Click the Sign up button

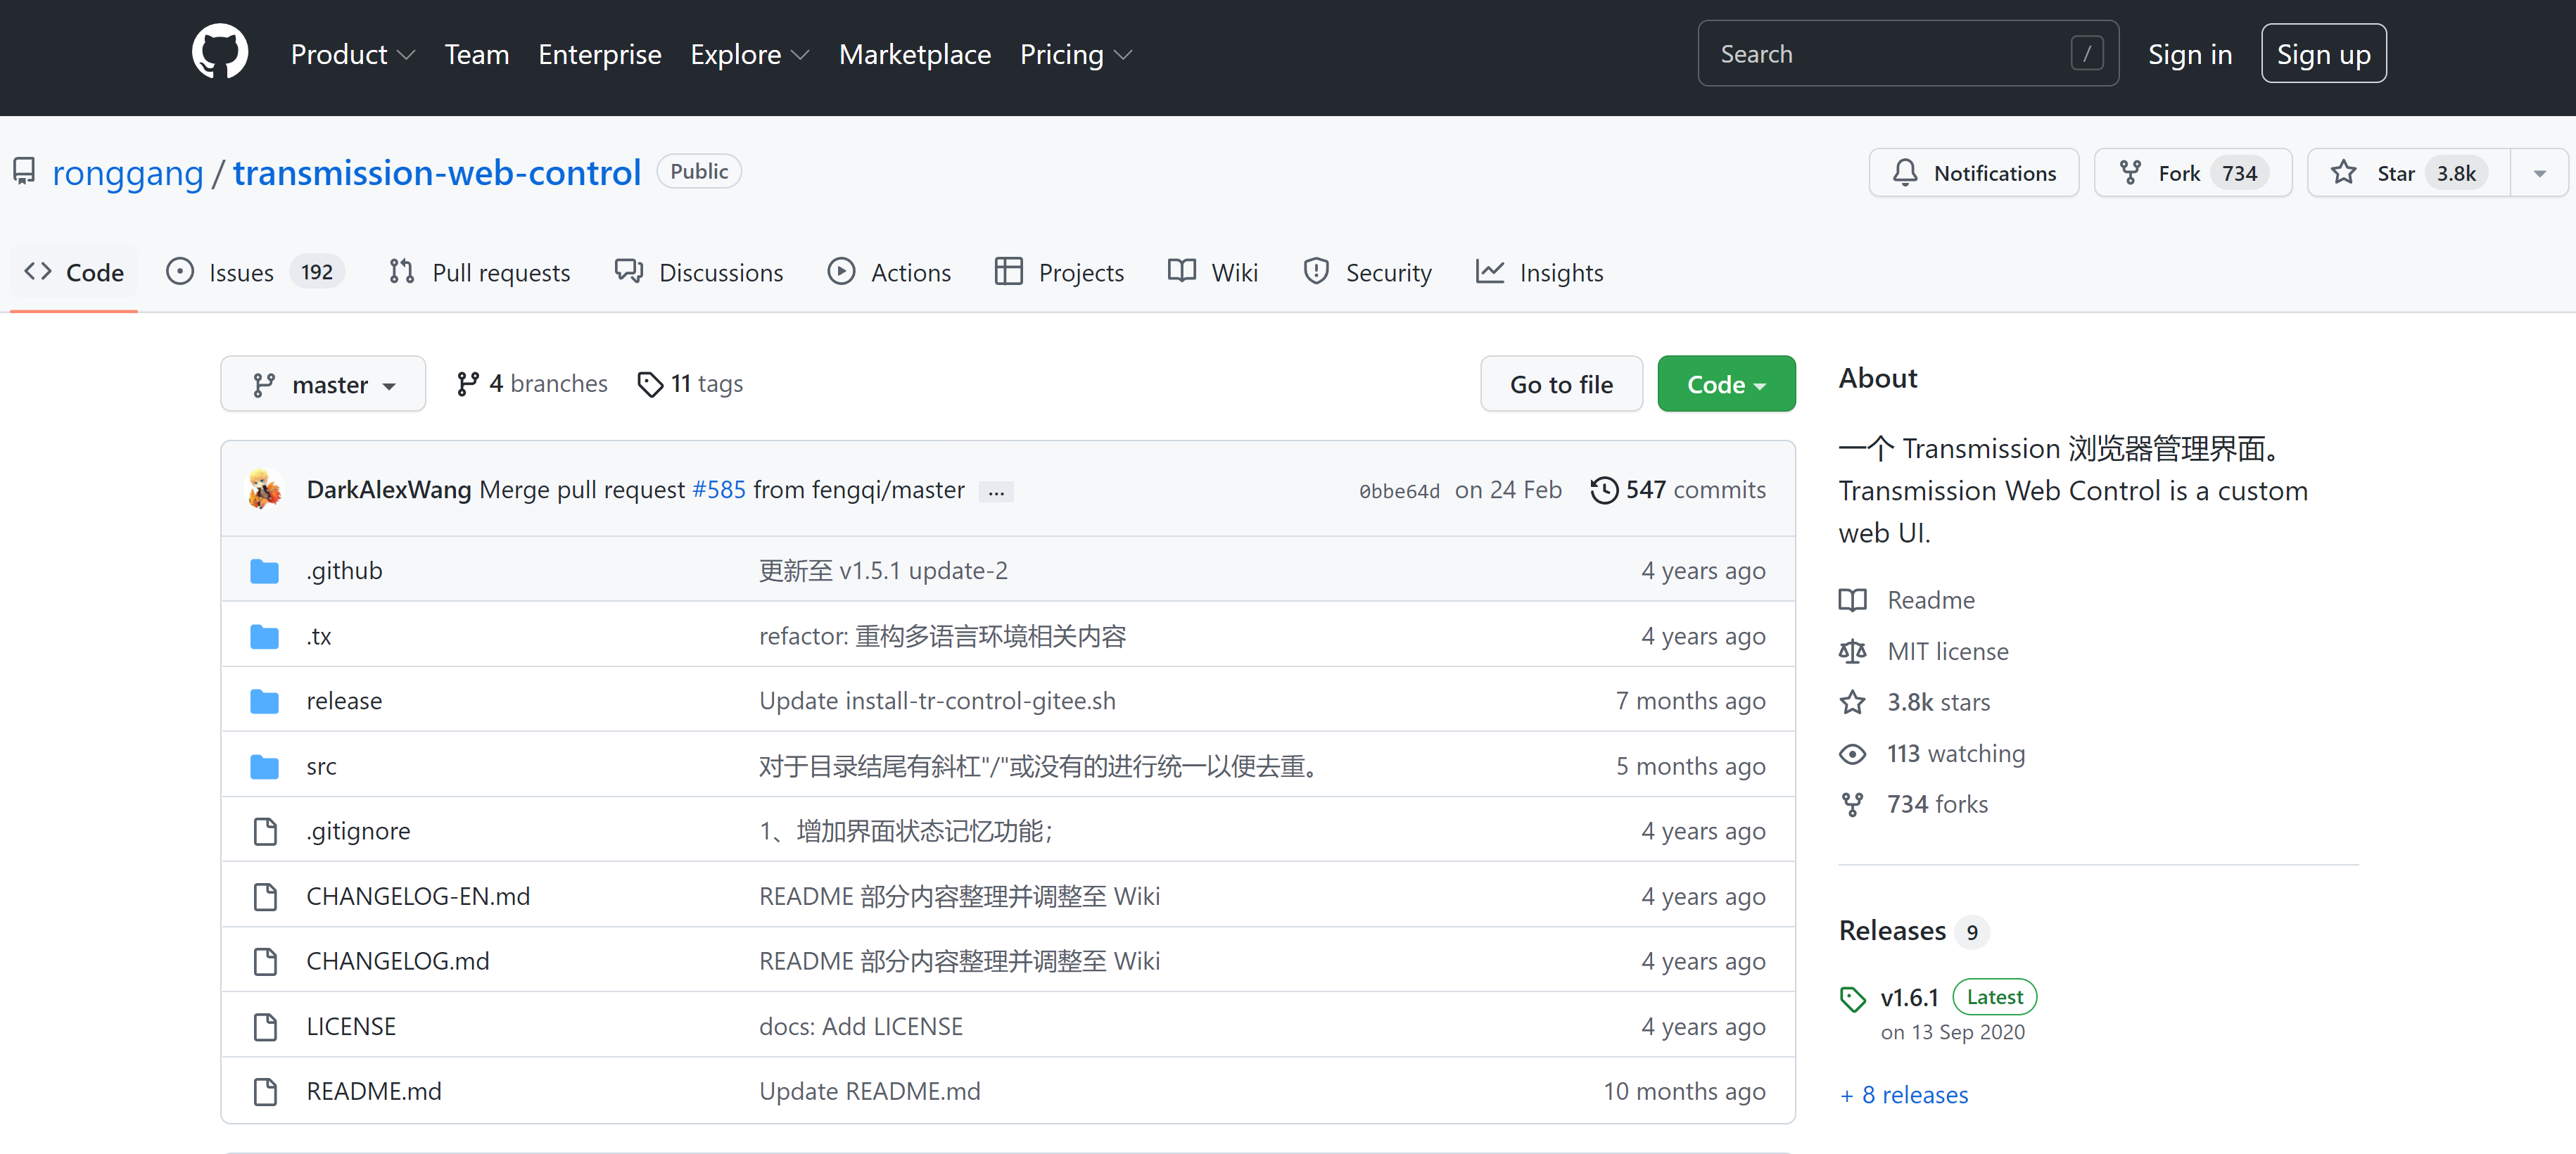pos(2324,54)
